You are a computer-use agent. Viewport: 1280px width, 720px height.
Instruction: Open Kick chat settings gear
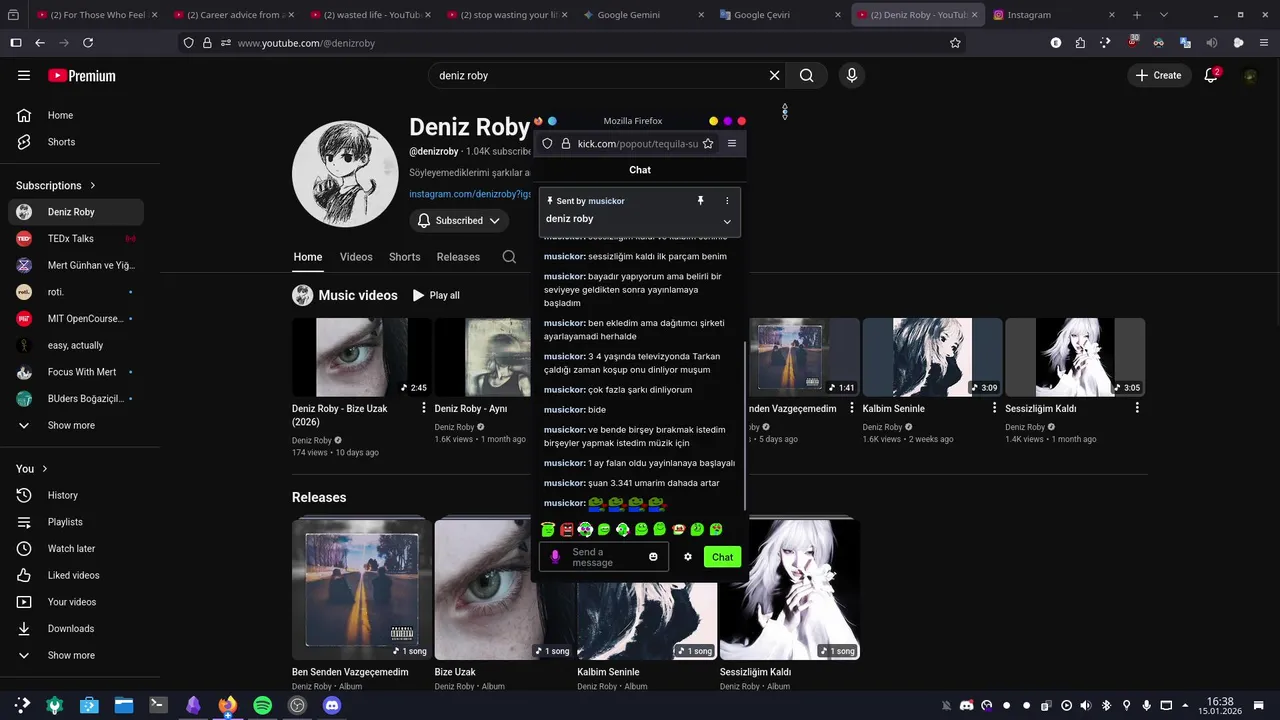688,557
